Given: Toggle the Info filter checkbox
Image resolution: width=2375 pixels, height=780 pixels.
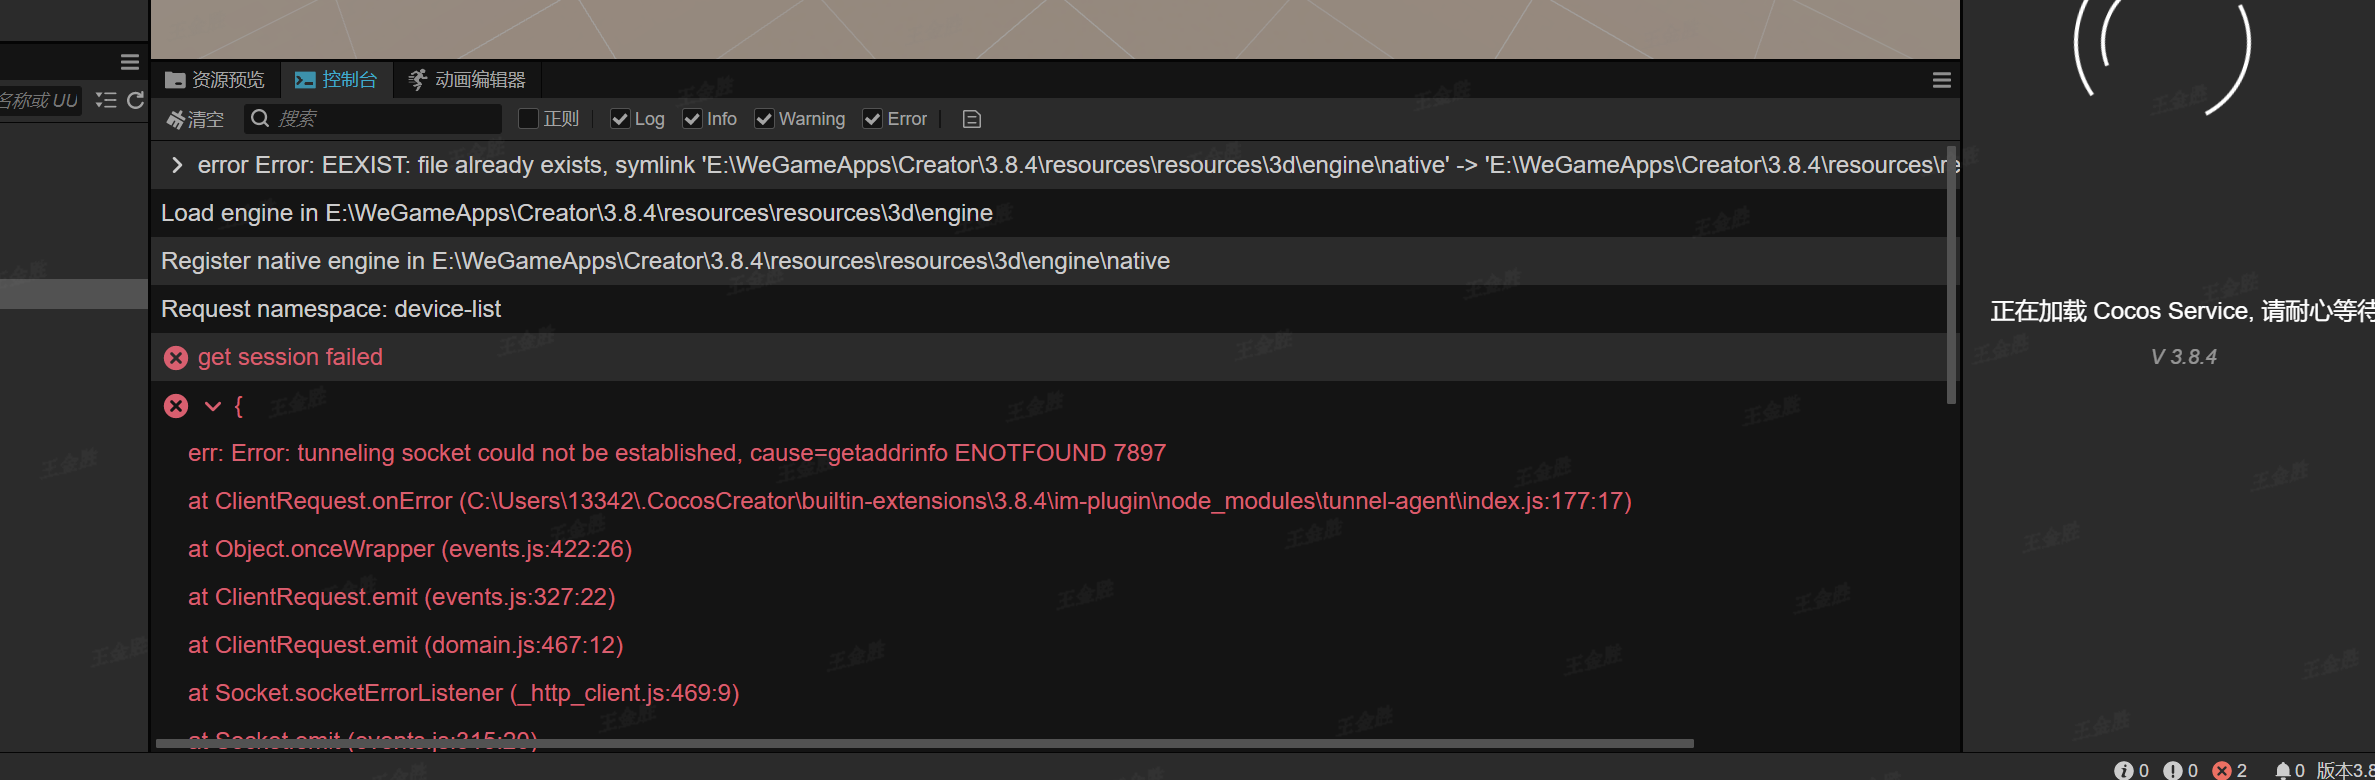Looking at the screenshot, I should [x=692, y=119].
